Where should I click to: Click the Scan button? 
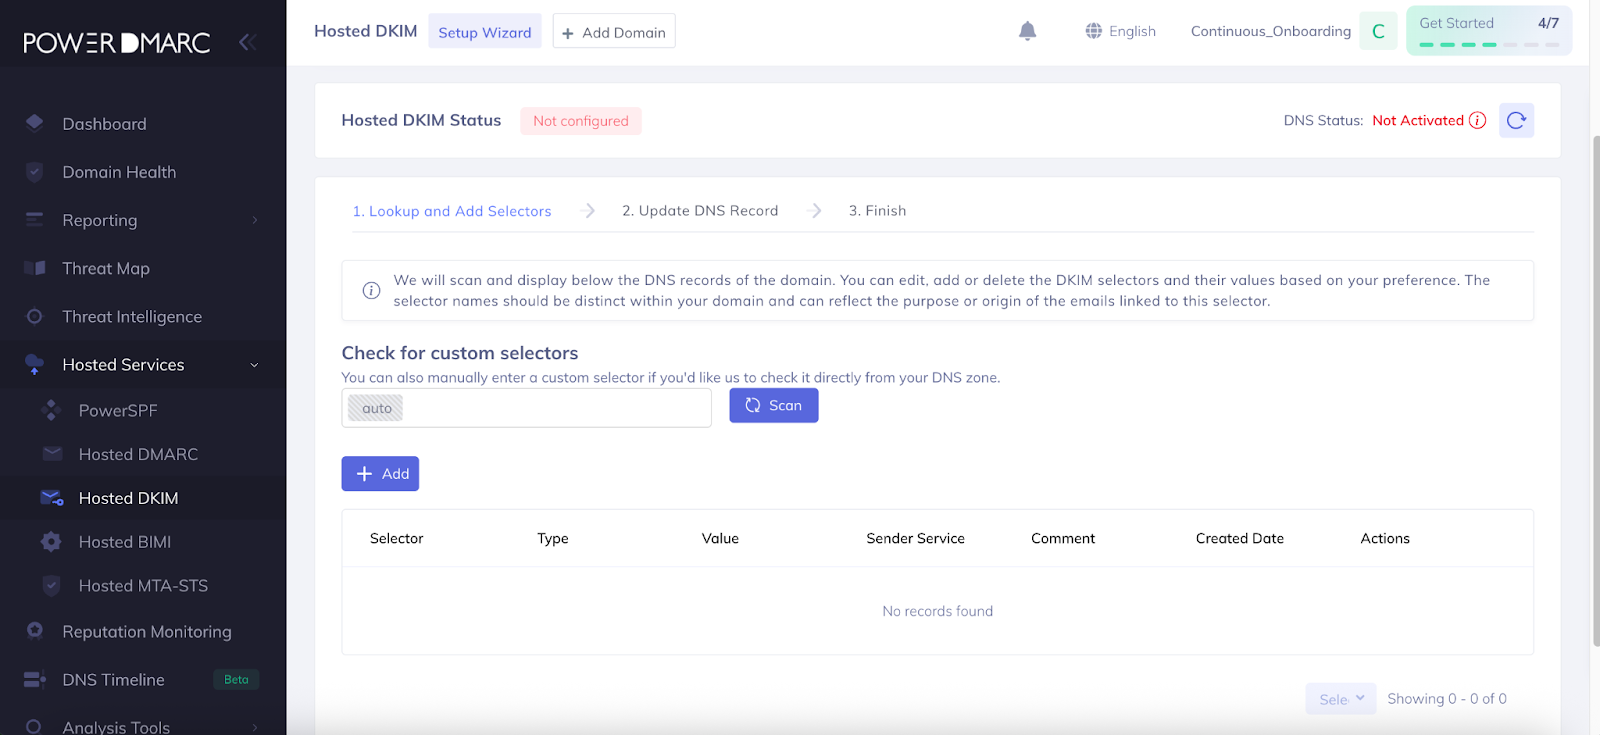773,405
